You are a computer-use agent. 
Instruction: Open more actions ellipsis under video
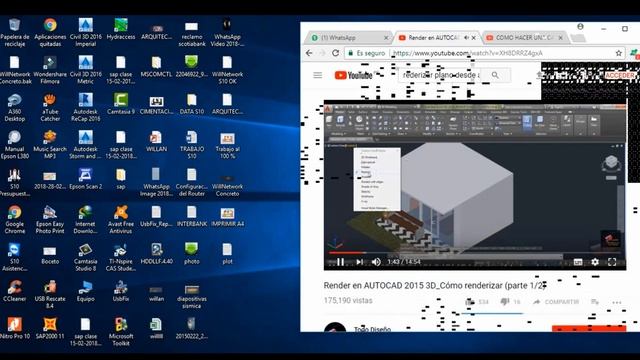click(x=616, y=302)
